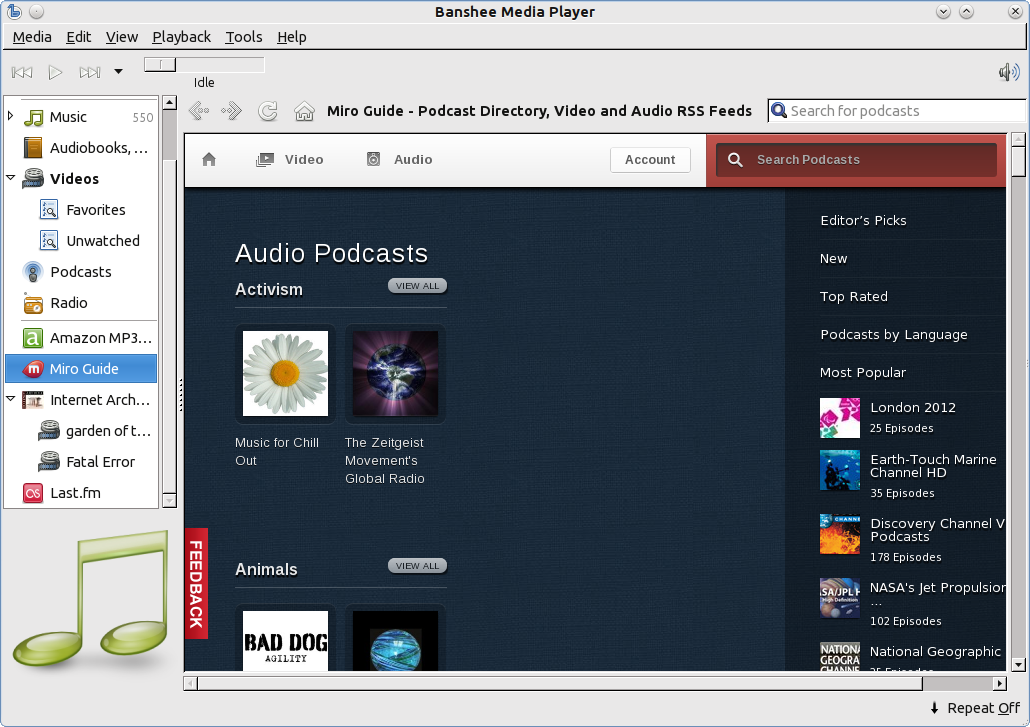Open the Tools menu
This screenshot has height=727, width=1030.
click(244, 37)
